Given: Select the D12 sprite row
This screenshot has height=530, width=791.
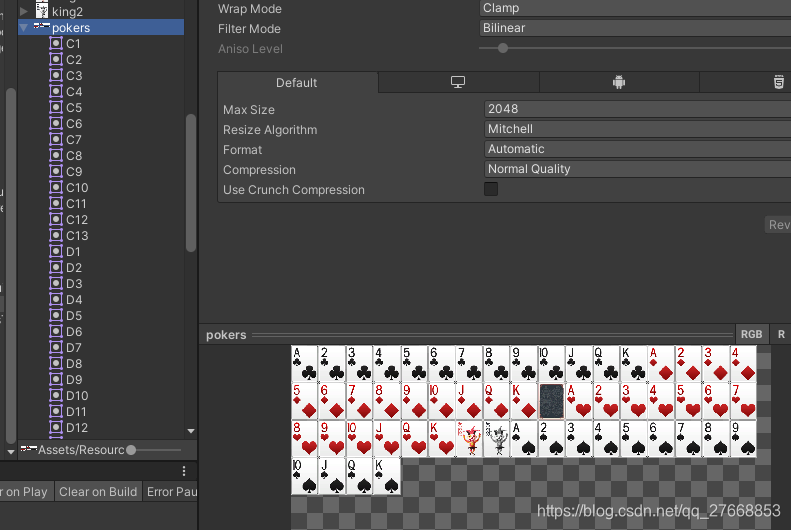Looking at the screenshot, I should [x=101, y=428].
